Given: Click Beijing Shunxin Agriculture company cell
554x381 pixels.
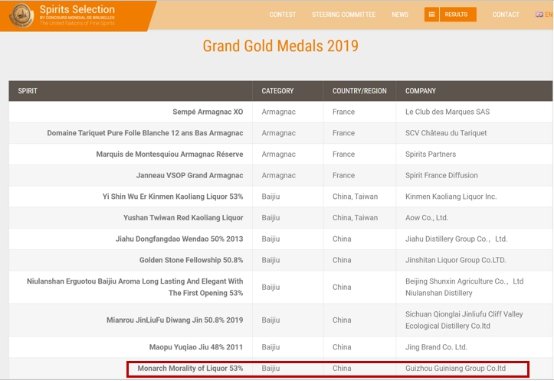Looking at the screenshot, I should (464, 287).
